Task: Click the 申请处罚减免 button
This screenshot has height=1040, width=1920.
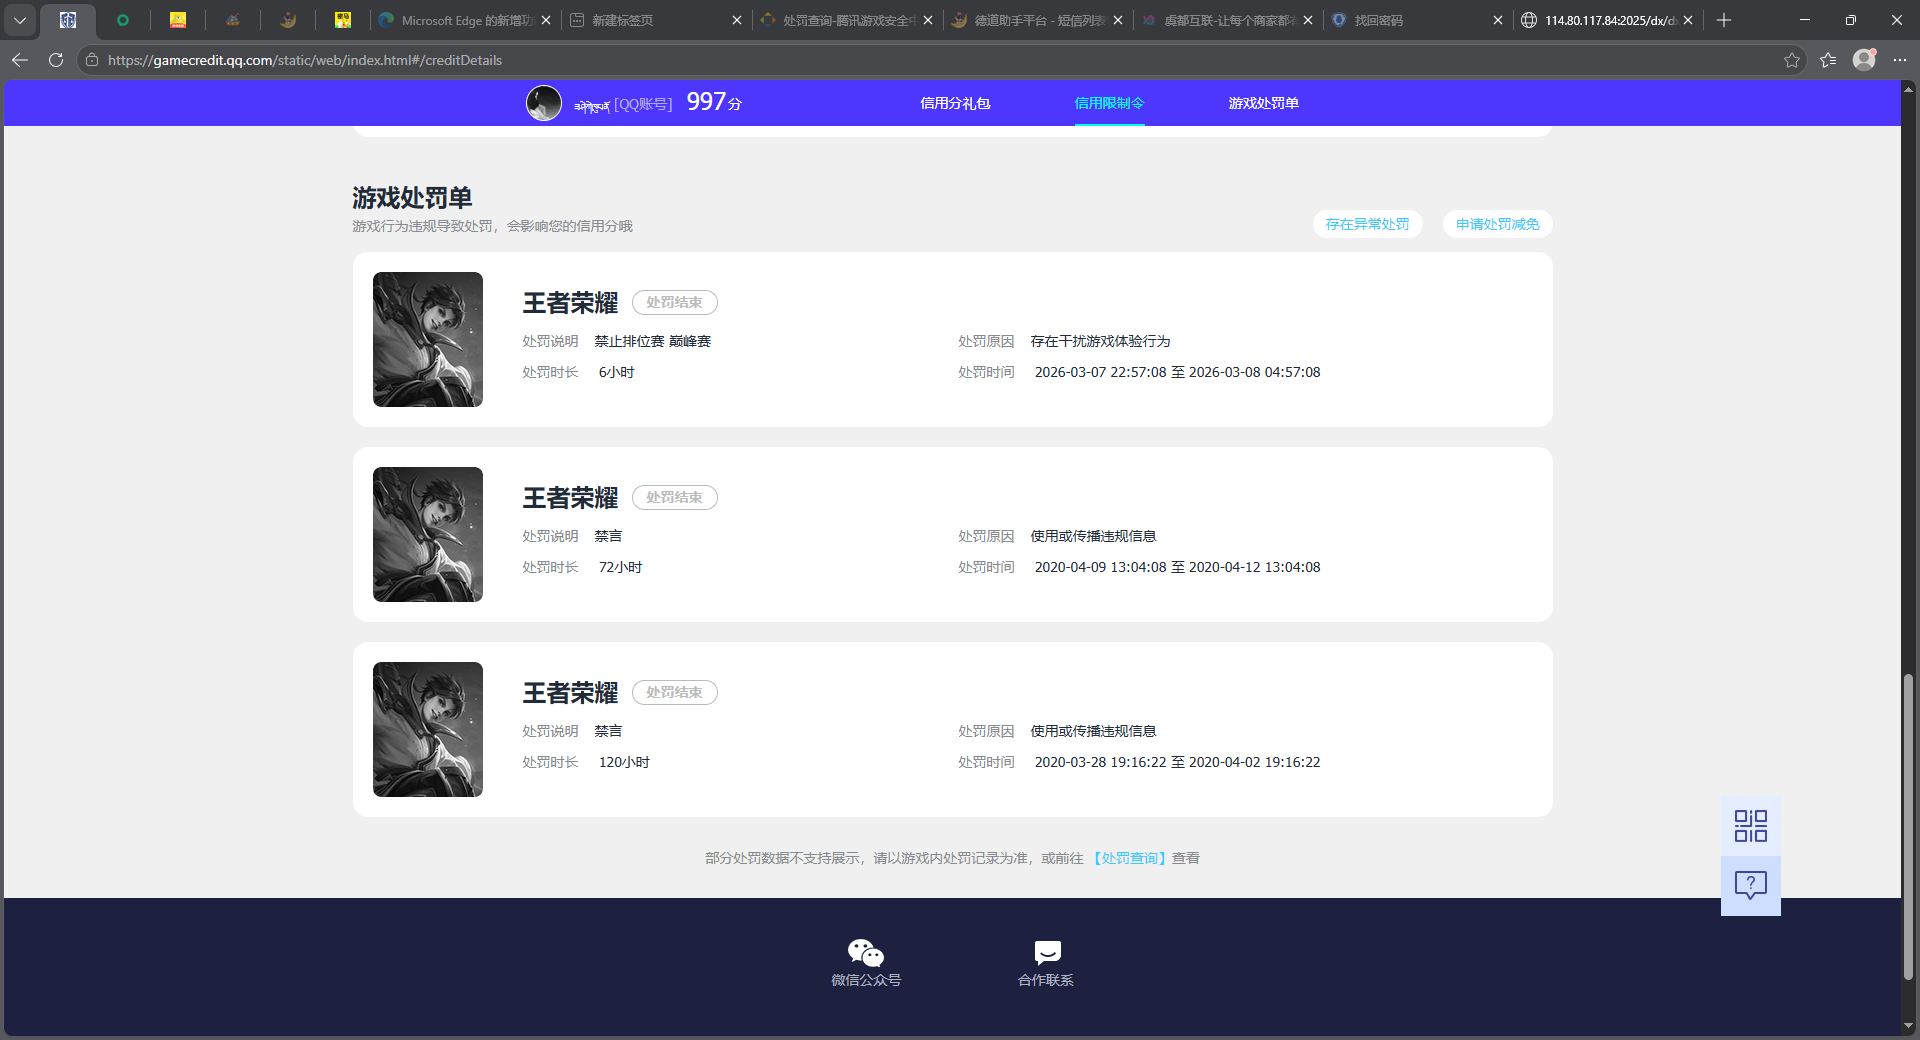Action: click(x=1497, y=224)
